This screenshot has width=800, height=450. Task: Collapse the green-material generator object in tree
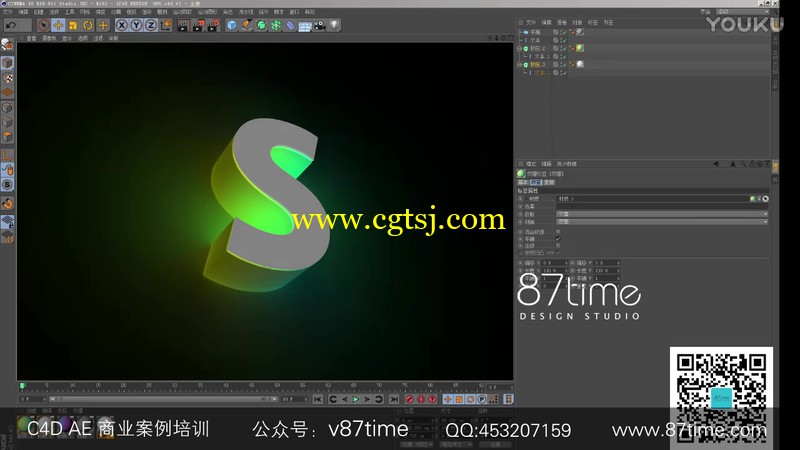point(519,48)
